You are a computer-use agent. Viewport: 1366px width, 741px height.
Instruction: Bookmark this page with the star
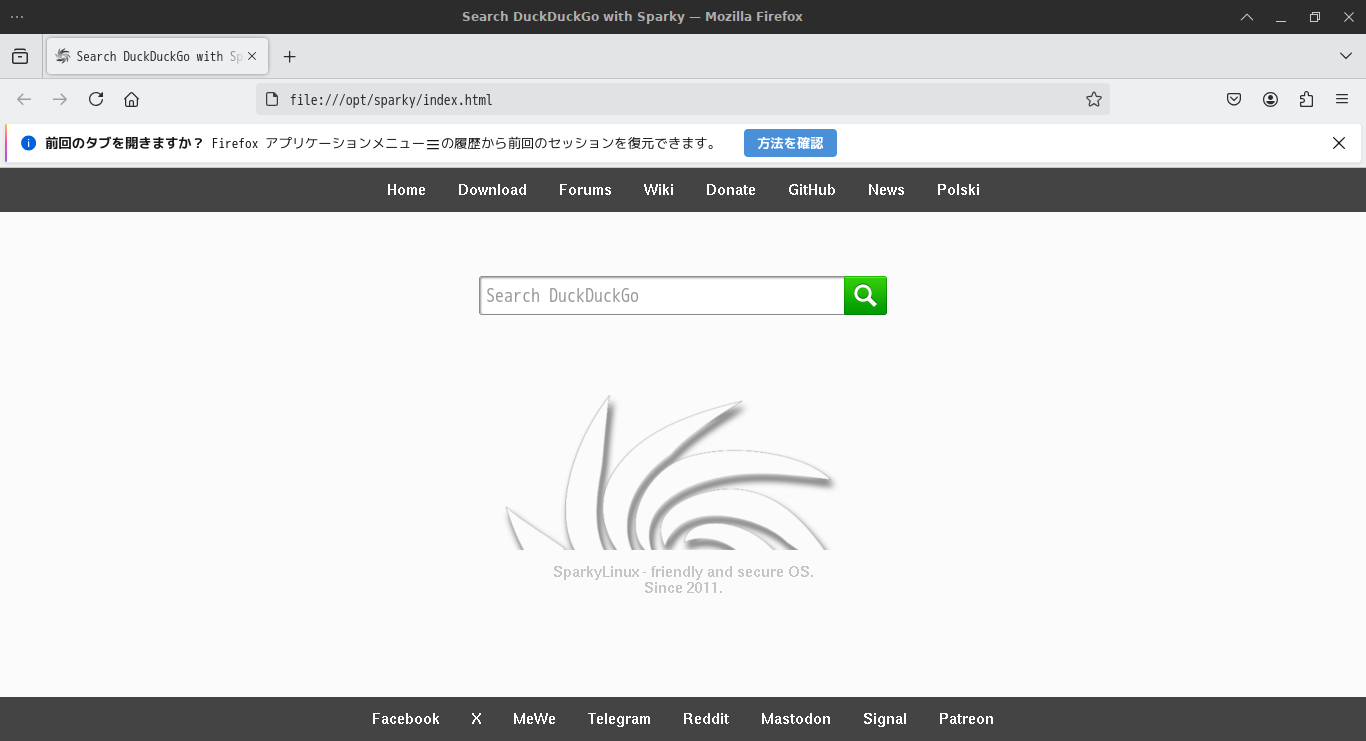(1094, 99)
